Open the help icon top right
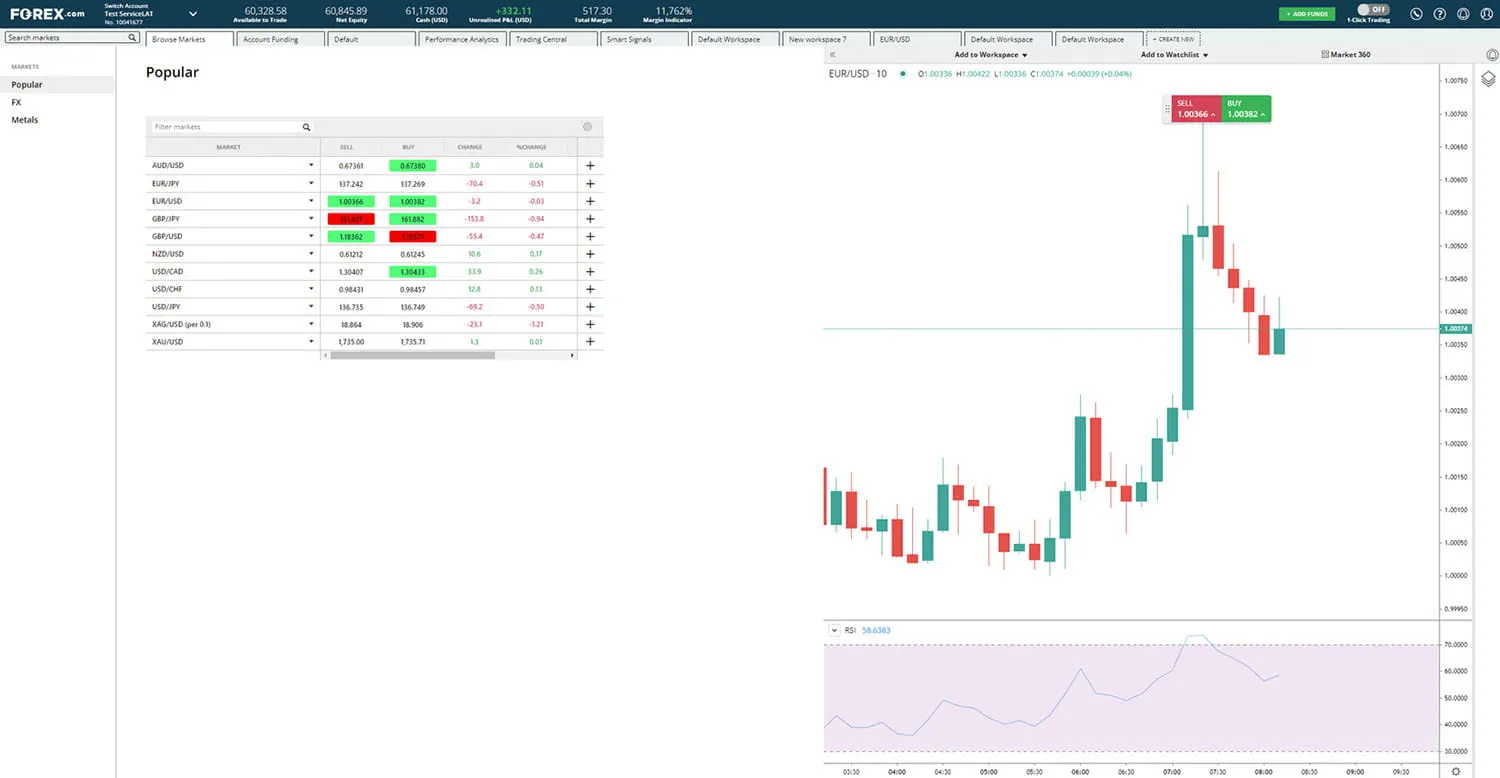This screenshot has width=1500, height=778. tap(1439, 14)
